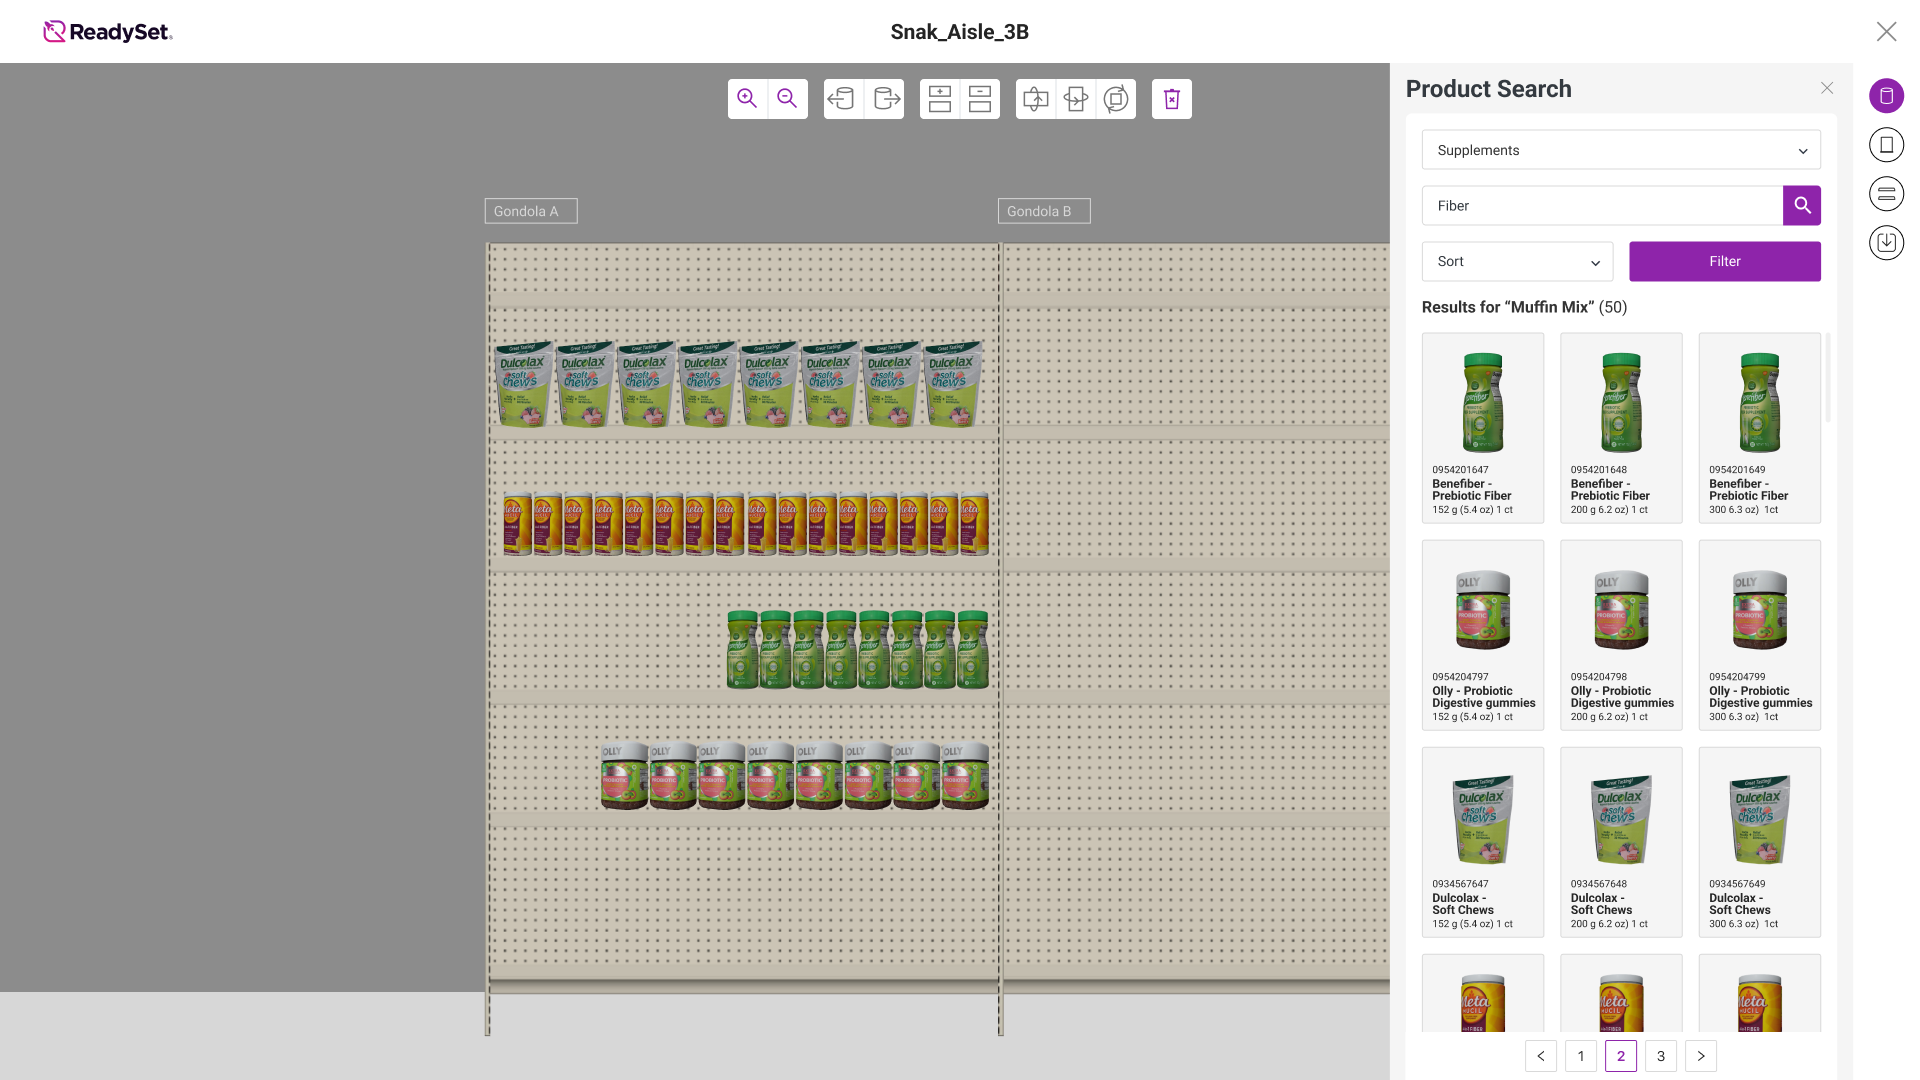This screenshot has width=1920, height=1080.
Task: Click the rotate product toolbar icon
Action: click(x=1116, y=98)
